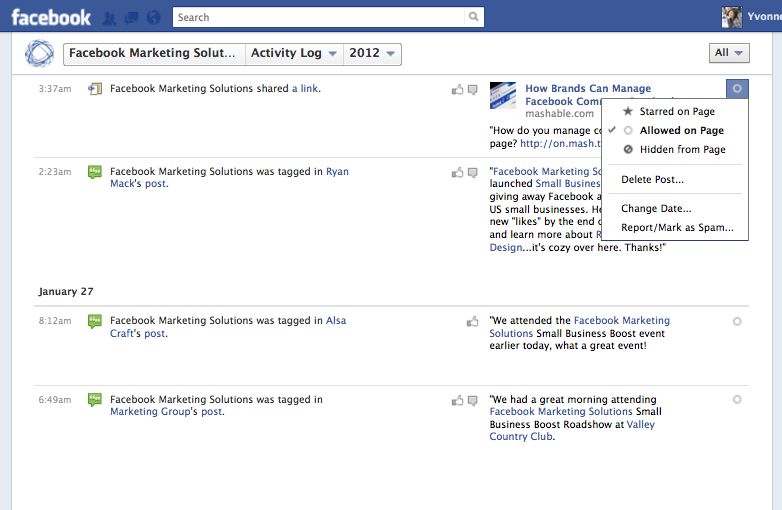Screen dimensions: 782x510
Task: Click the 3:37am timestamp
Action: click(55, 89)
